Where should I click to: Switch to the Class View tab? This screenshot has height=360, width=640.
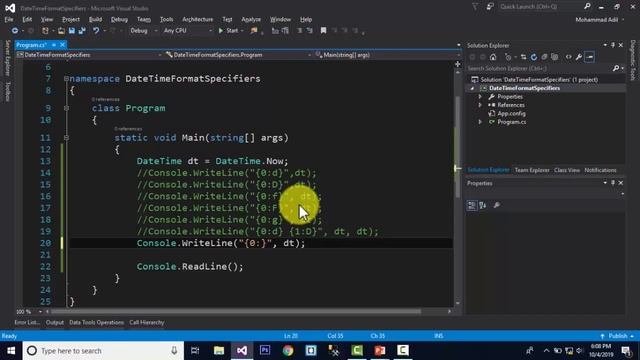pyautogui.click(x=567, y=170)
